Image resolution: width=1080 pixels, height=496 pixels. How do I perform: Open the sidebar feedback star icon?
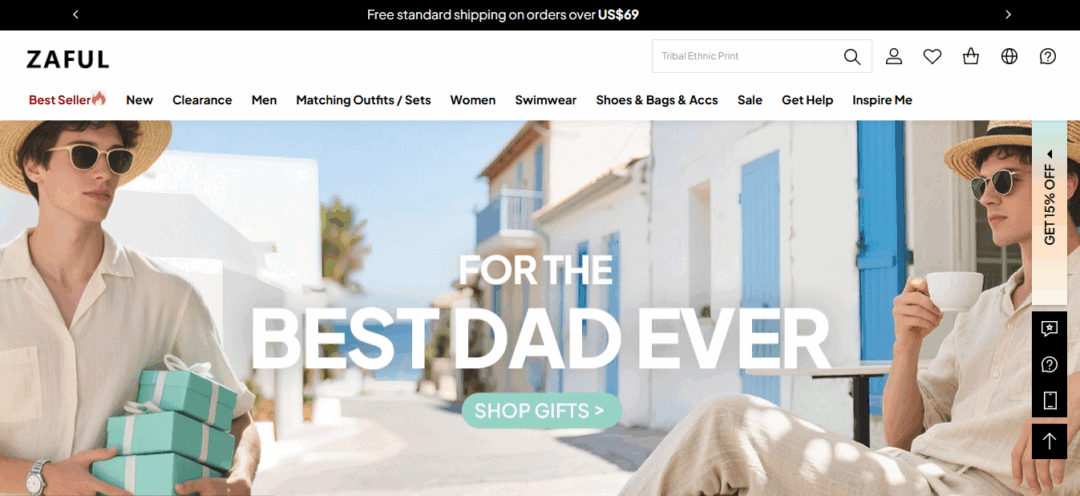point(1049,329)
